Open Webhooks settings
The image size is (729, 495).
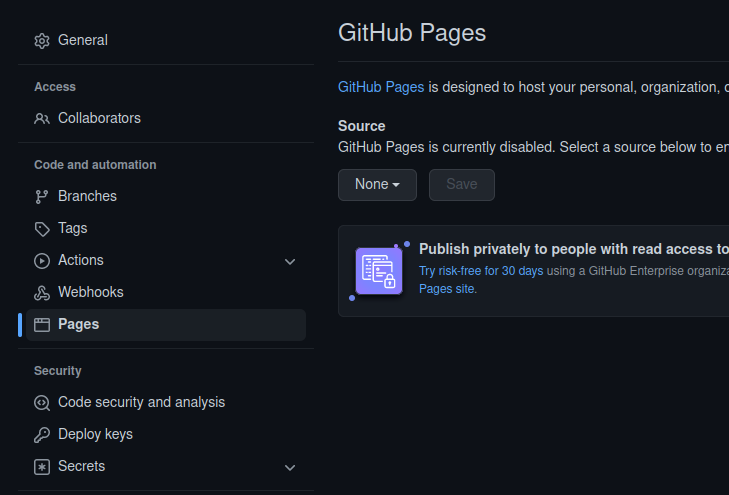click(166, 293)
